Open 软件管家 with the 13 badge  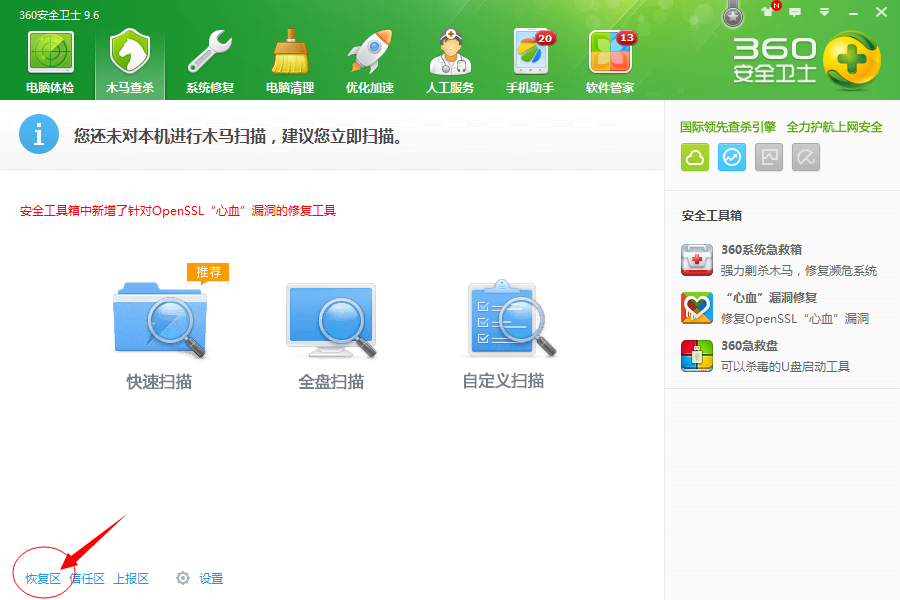pos(610,61)
